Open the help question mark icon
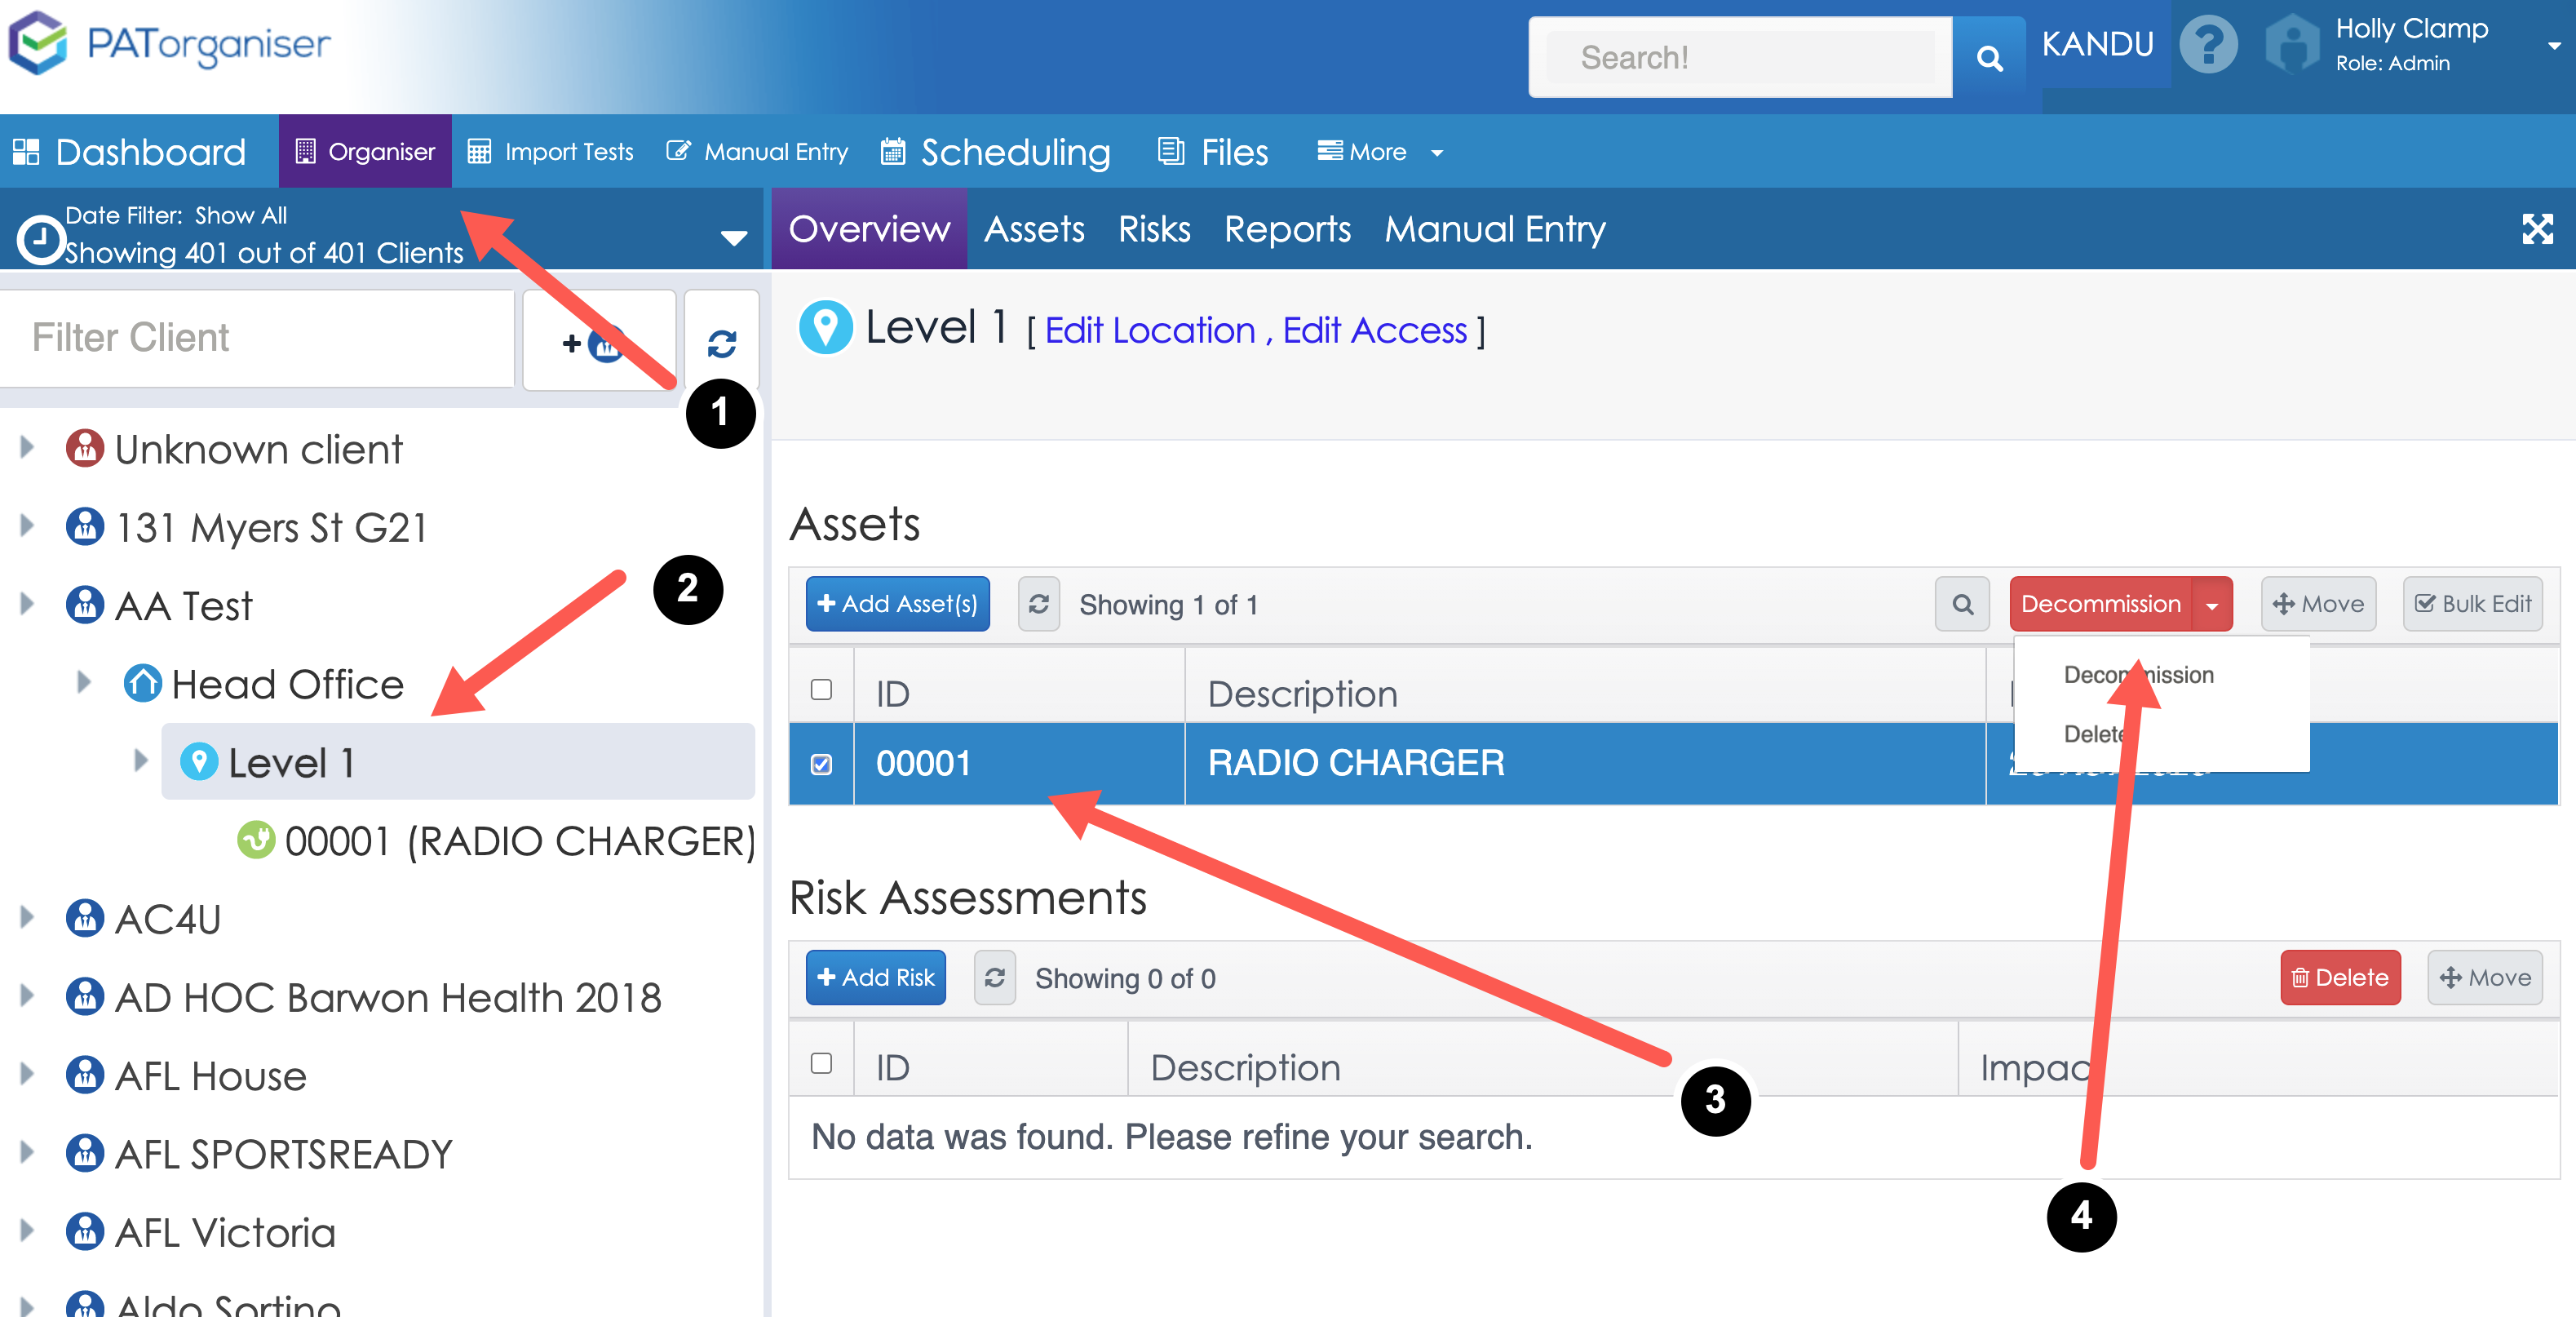The image size is (2576, 1317). point(2208,45)
